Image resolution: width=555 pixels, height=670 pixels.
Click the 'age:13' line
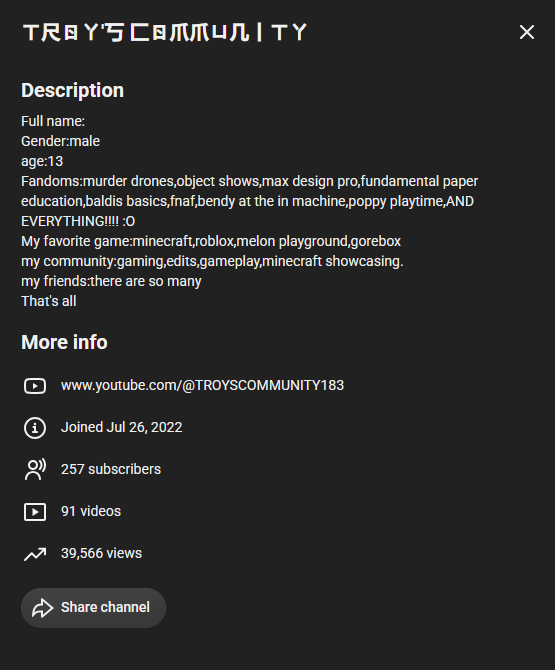pyautogui.click(x=42, y=161)
